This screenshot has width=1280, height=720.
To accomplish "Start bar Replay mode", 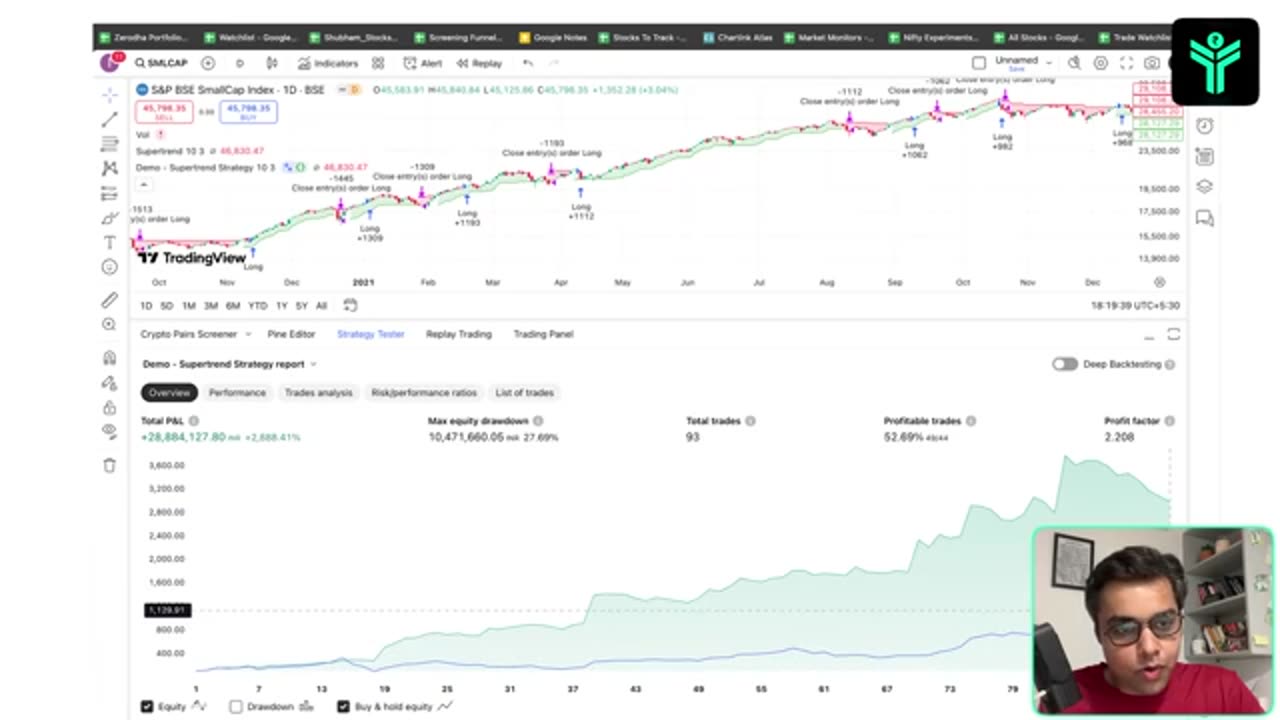I will pos(479,63).
